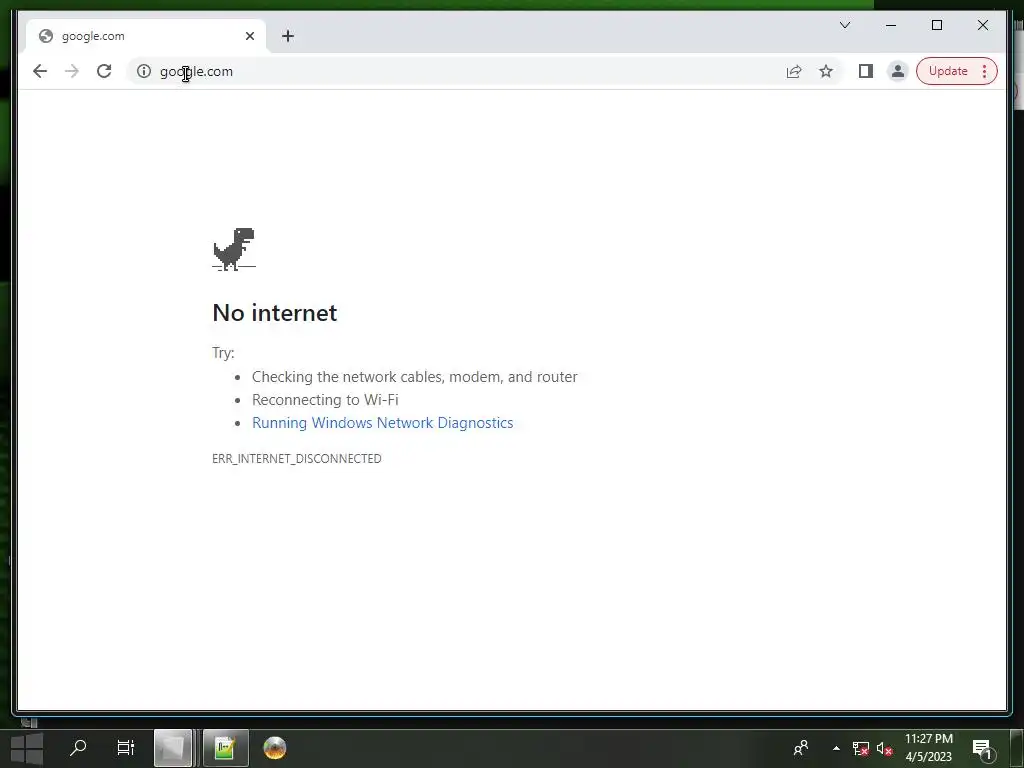The image size is (1024, 768).
Task: Open the gray taskbar app window
Action: [173, 748]
